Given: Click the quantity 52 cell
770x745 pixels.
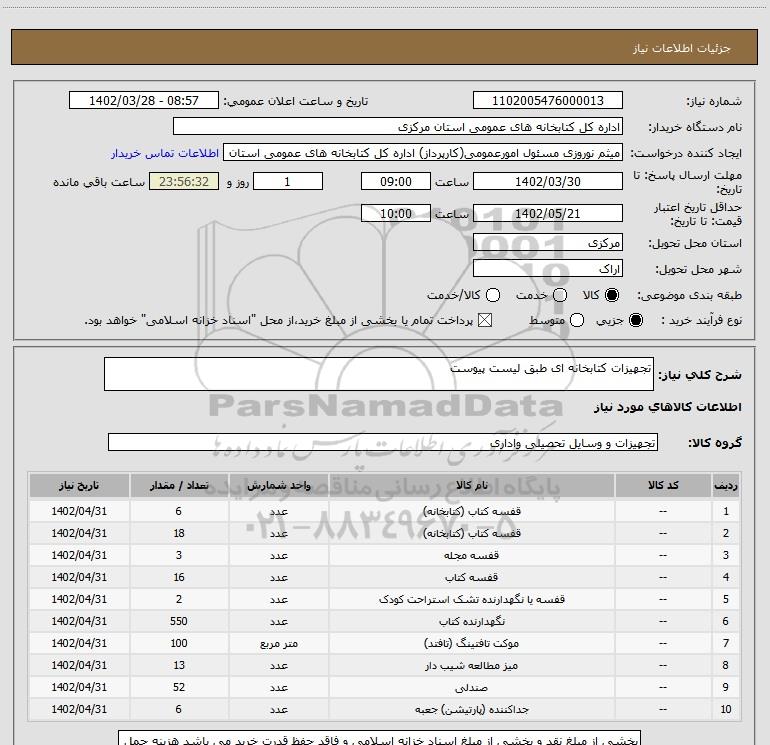Looking at the screenshot, I should pos(179,688).
